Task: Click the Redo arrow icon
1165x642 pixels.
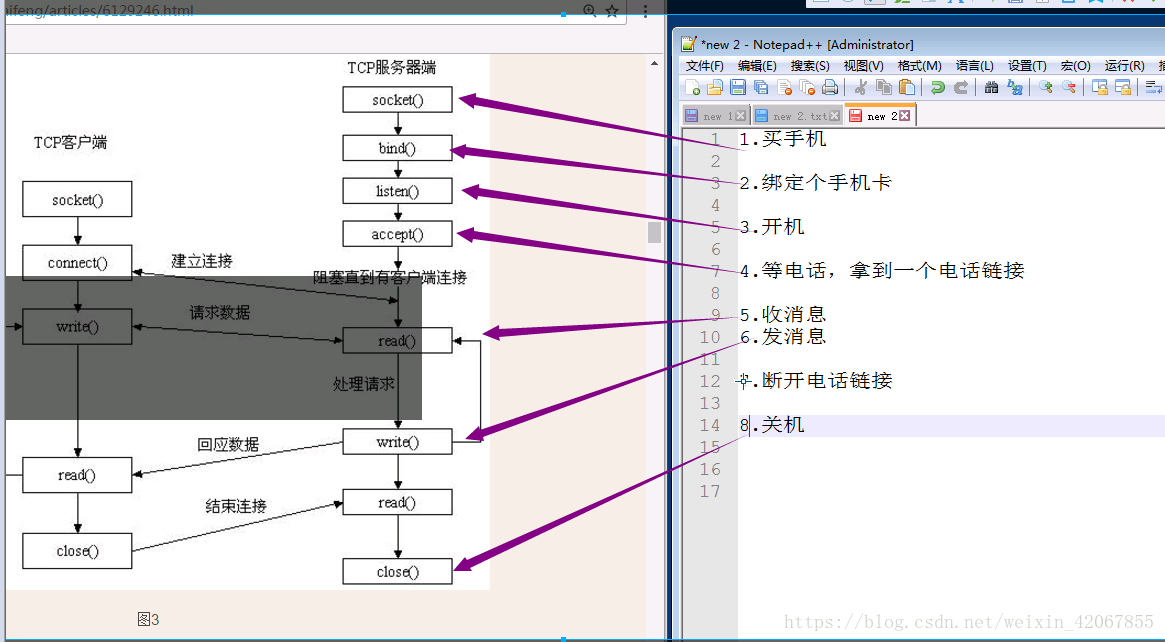Action: pyautogui.click(x=961, y=88)
